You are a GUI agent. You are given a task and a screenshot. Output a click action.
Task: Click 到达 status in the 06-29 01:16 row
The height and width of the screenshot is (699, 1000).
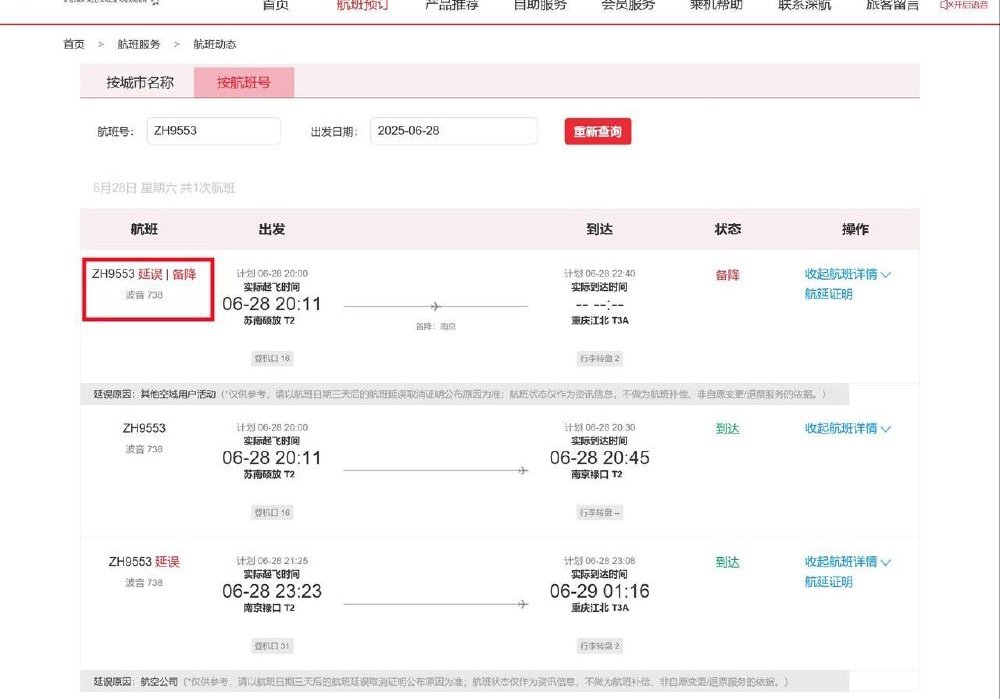[728, 562]
